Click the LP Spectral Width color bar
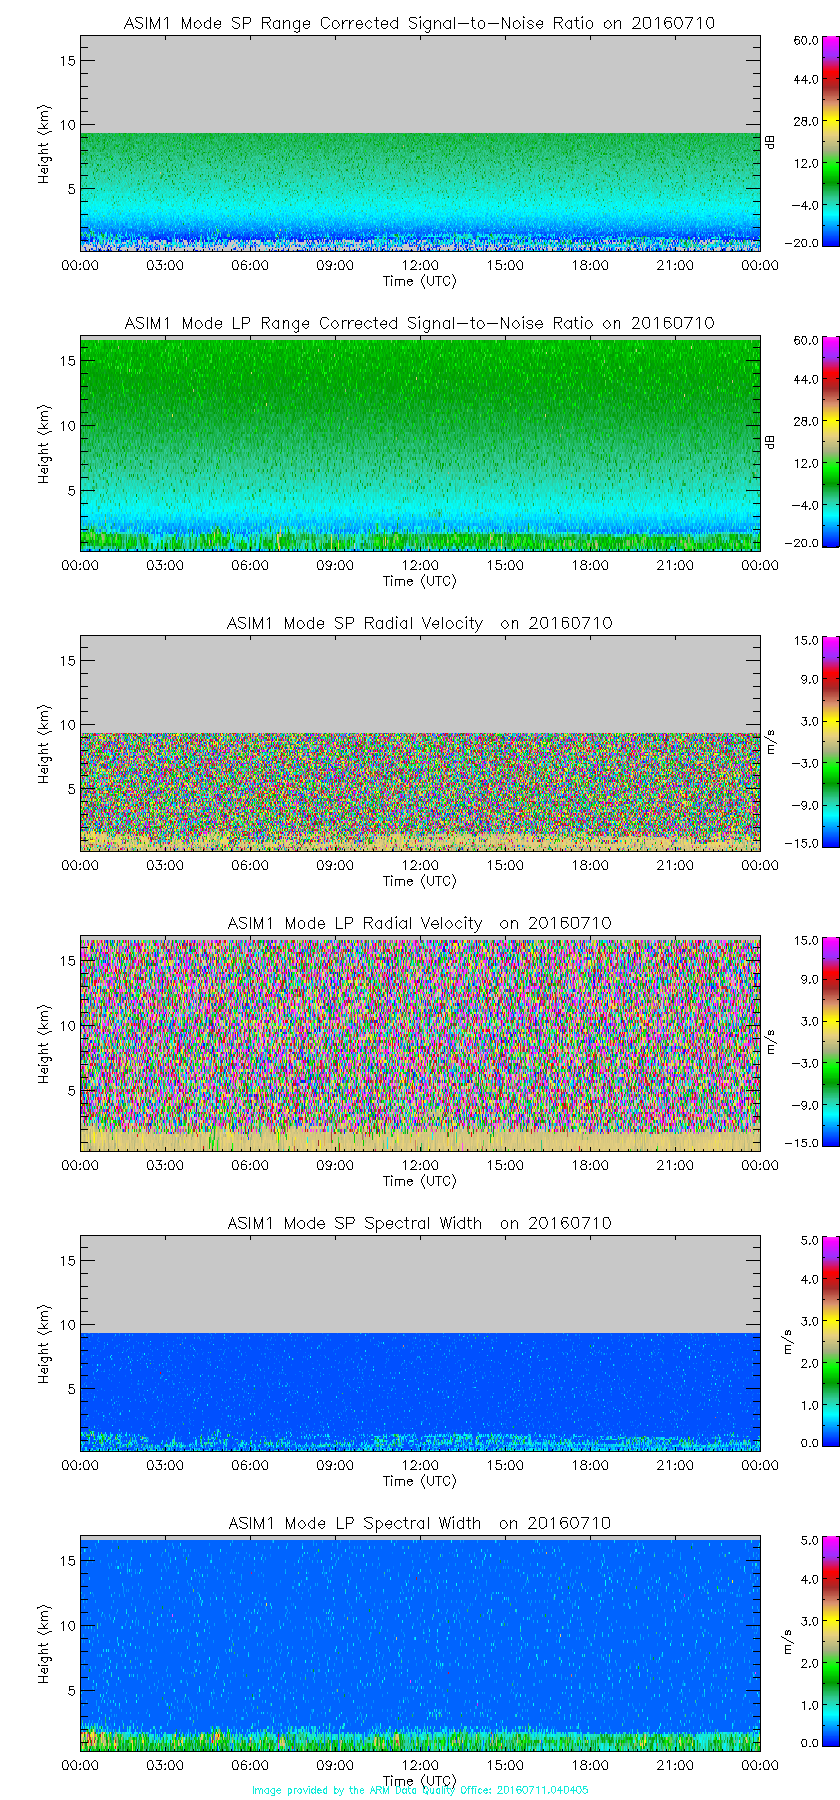 [x=830, y=1642]
